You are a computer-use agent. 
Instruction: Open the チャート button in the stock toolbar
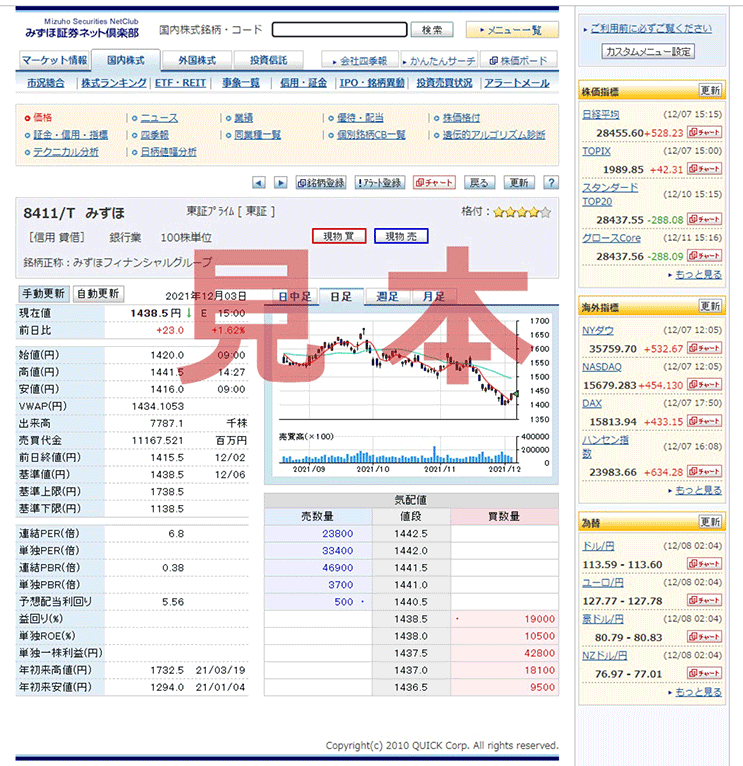point(434,183)
